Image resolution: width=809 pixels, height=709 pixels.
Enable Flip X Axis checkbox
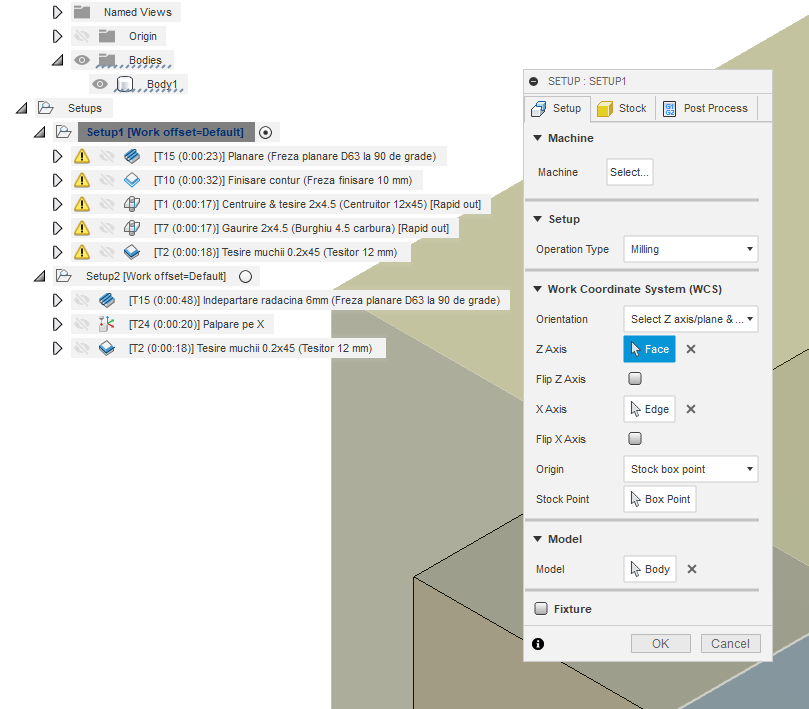[635, 439]
